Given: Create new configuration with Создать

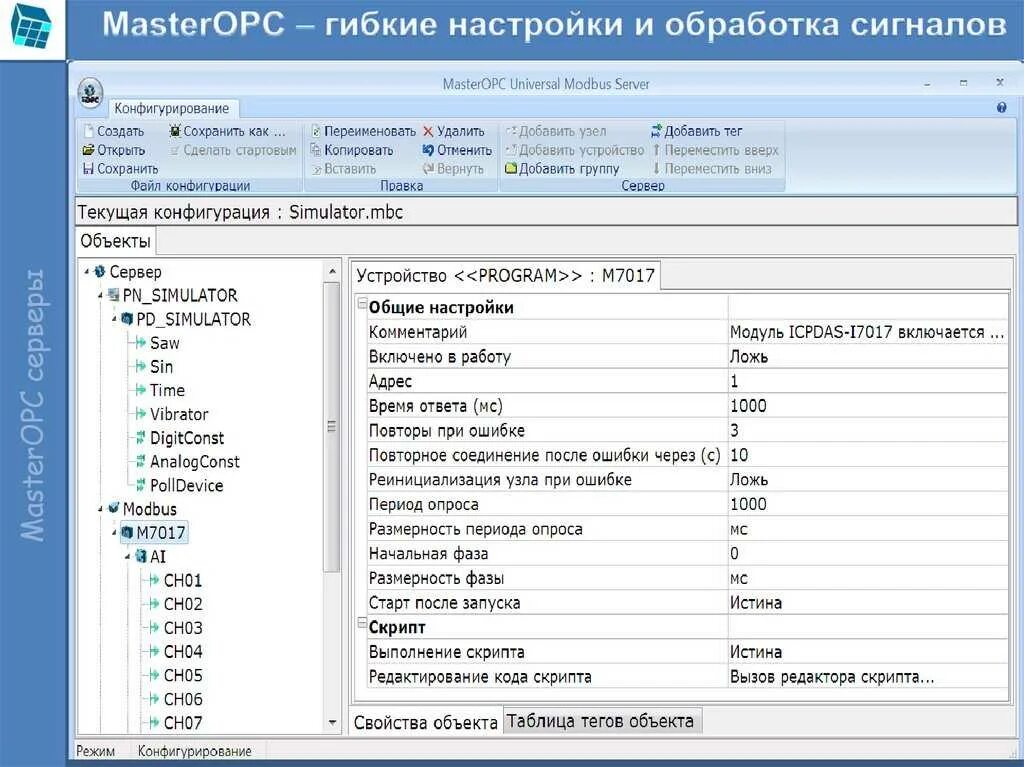Looking at the screenshot, I should tap(113, 131).
